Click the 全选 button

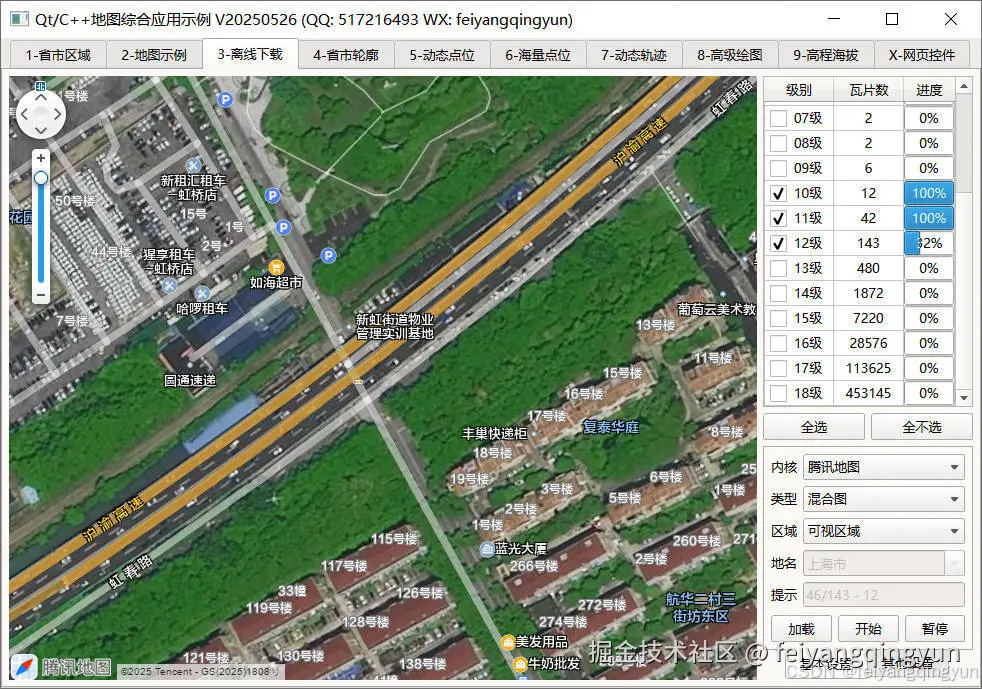814,427
